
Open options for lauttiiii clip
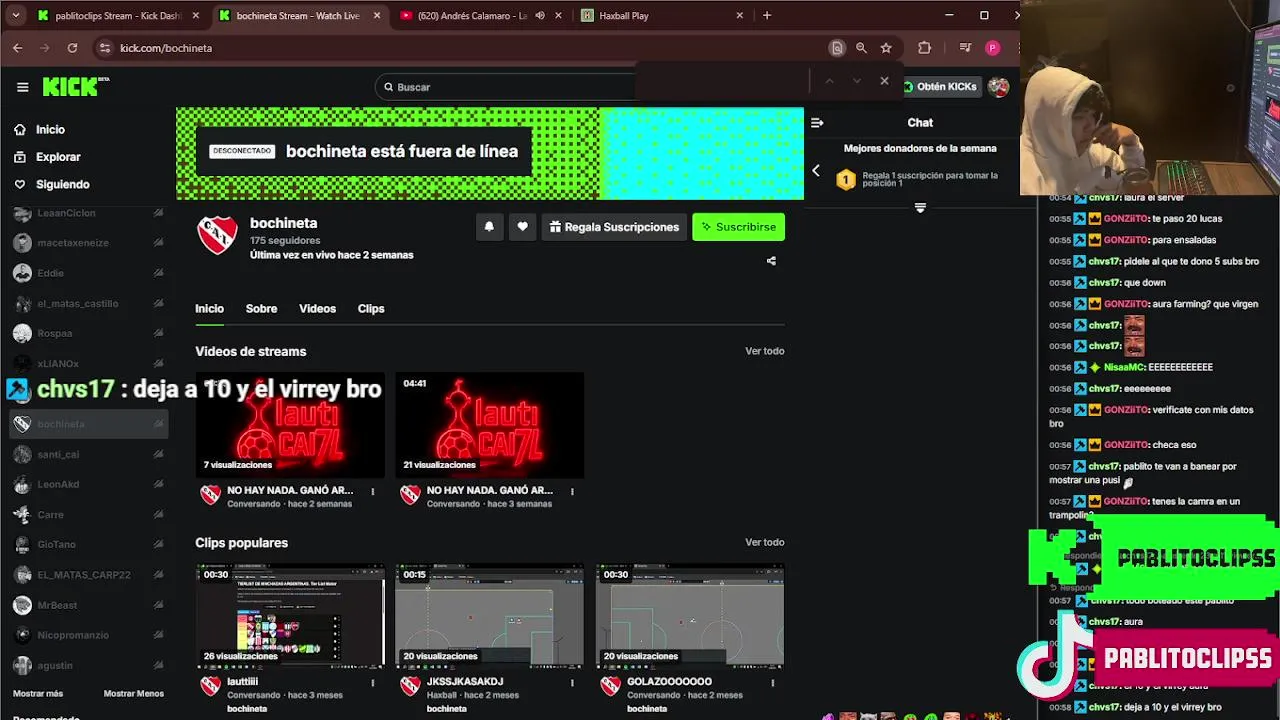coord(373,682)
